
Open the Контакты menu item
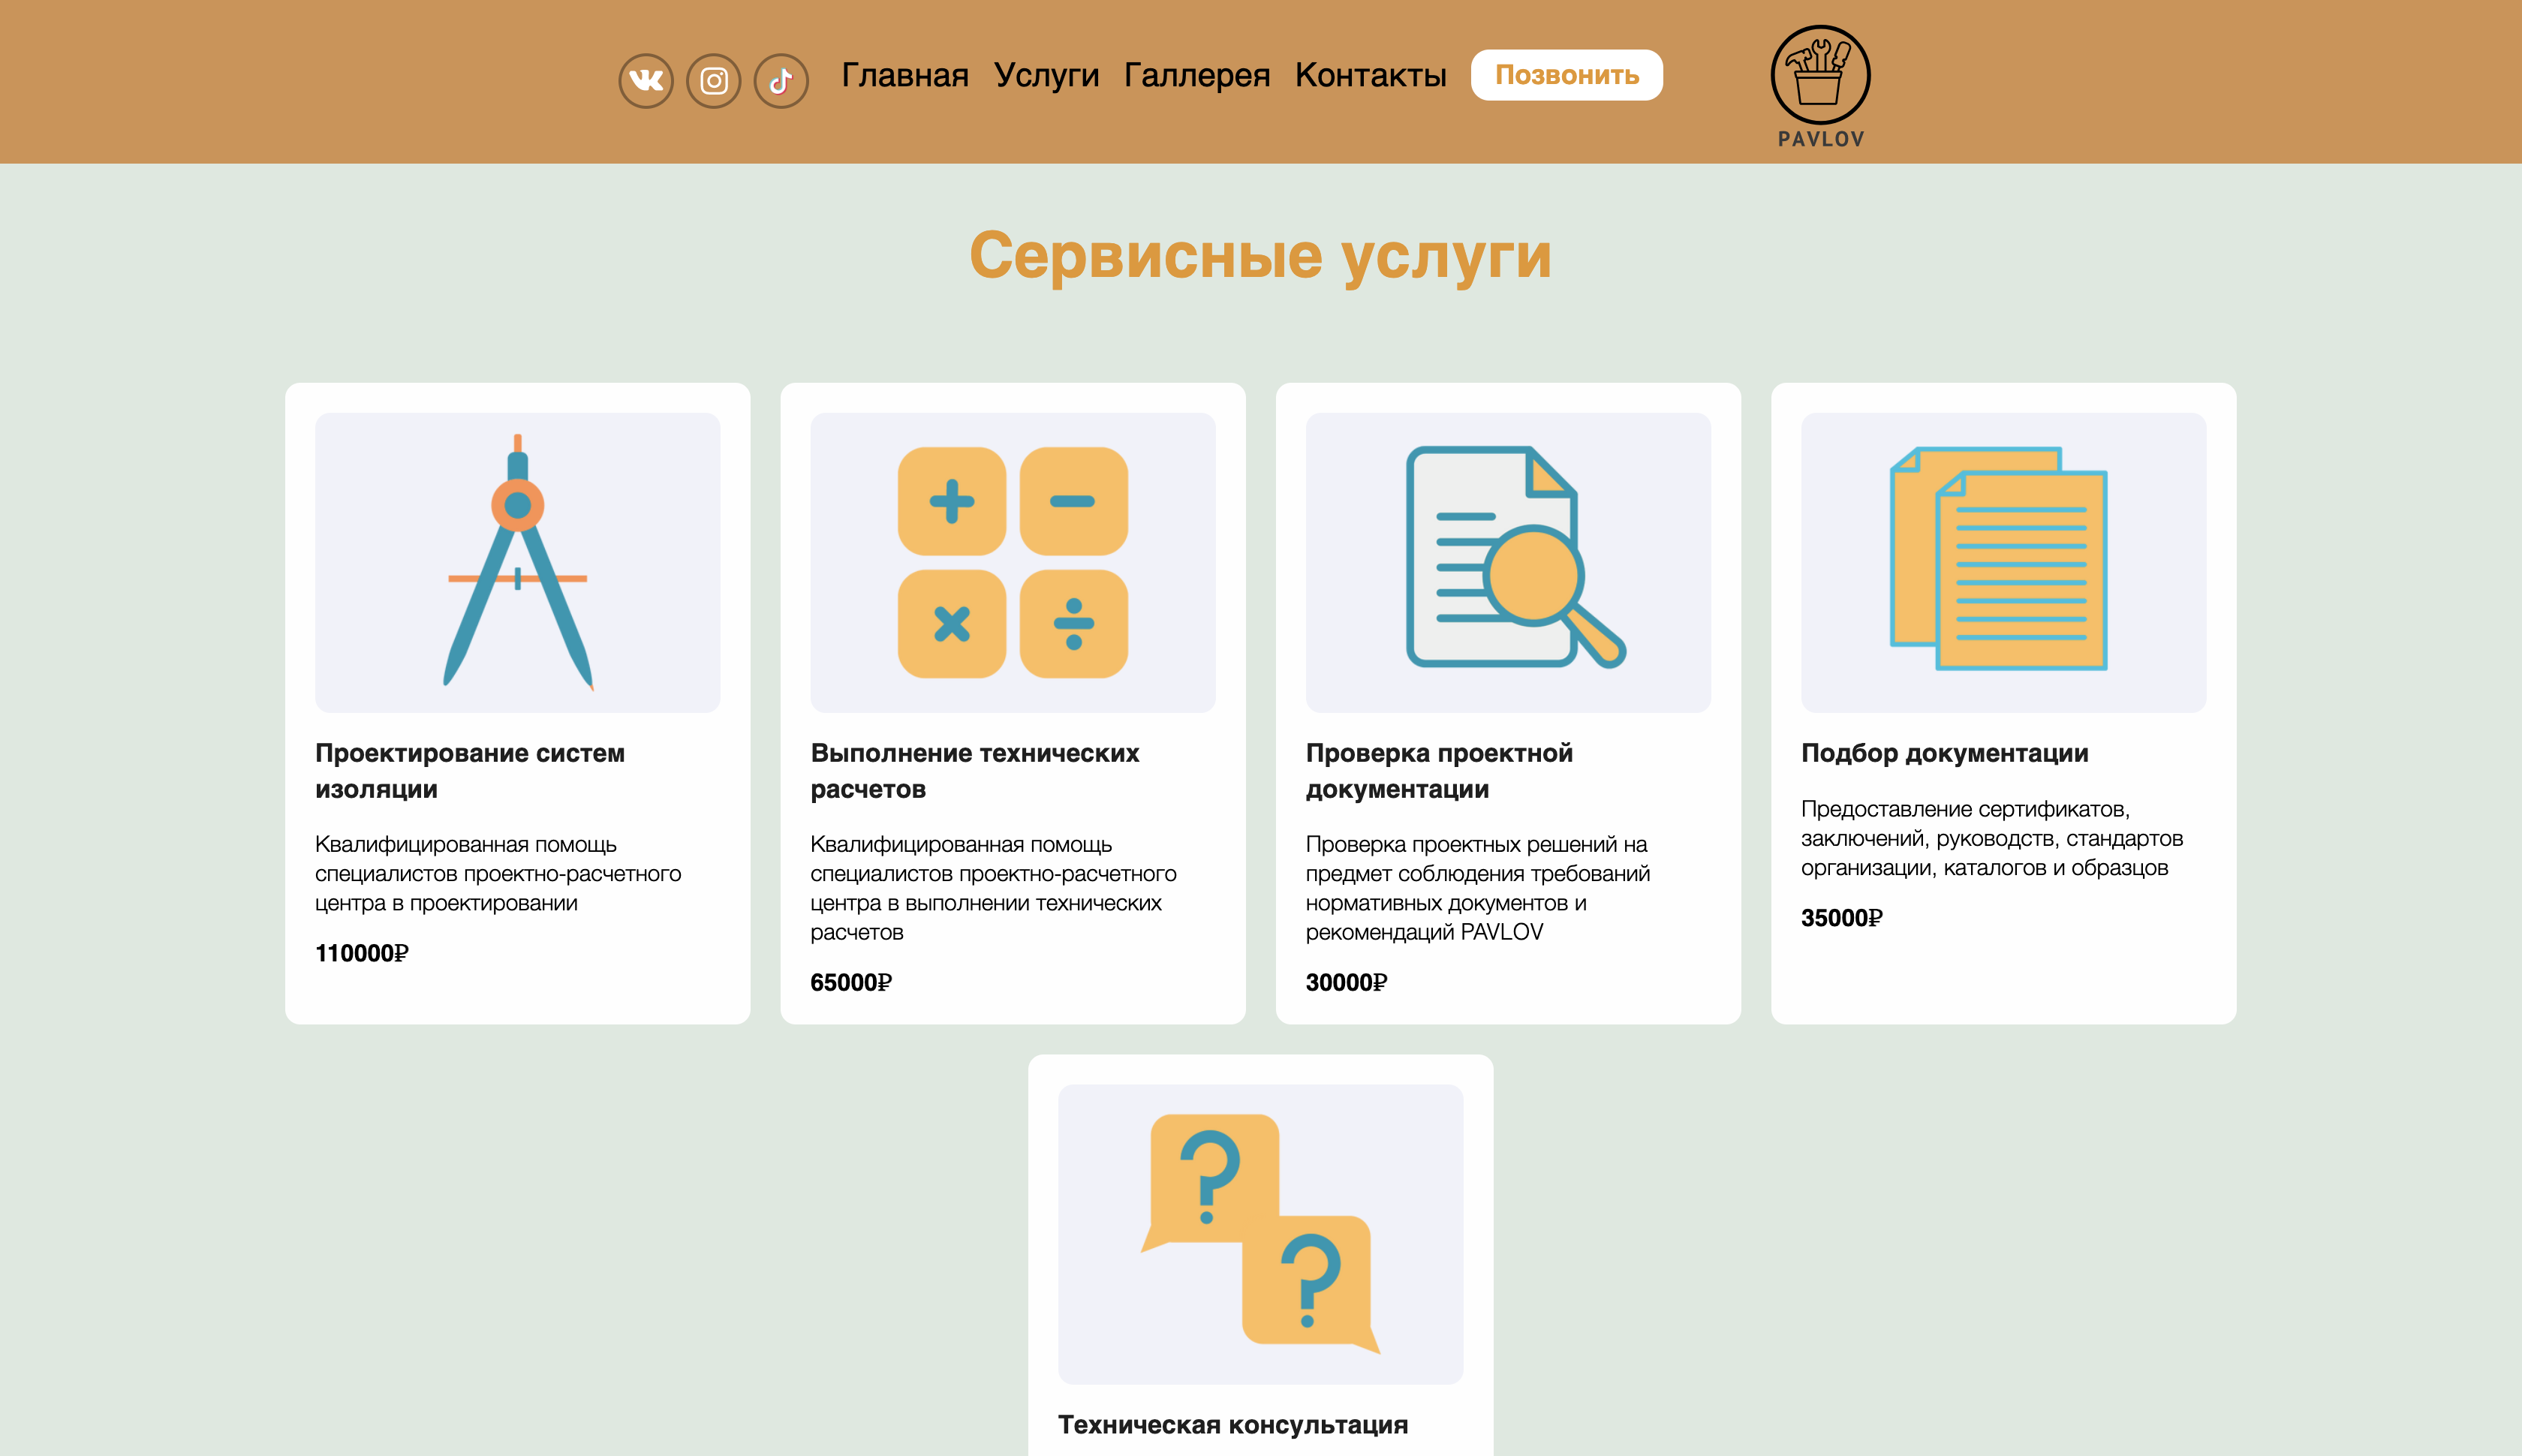1371,75
